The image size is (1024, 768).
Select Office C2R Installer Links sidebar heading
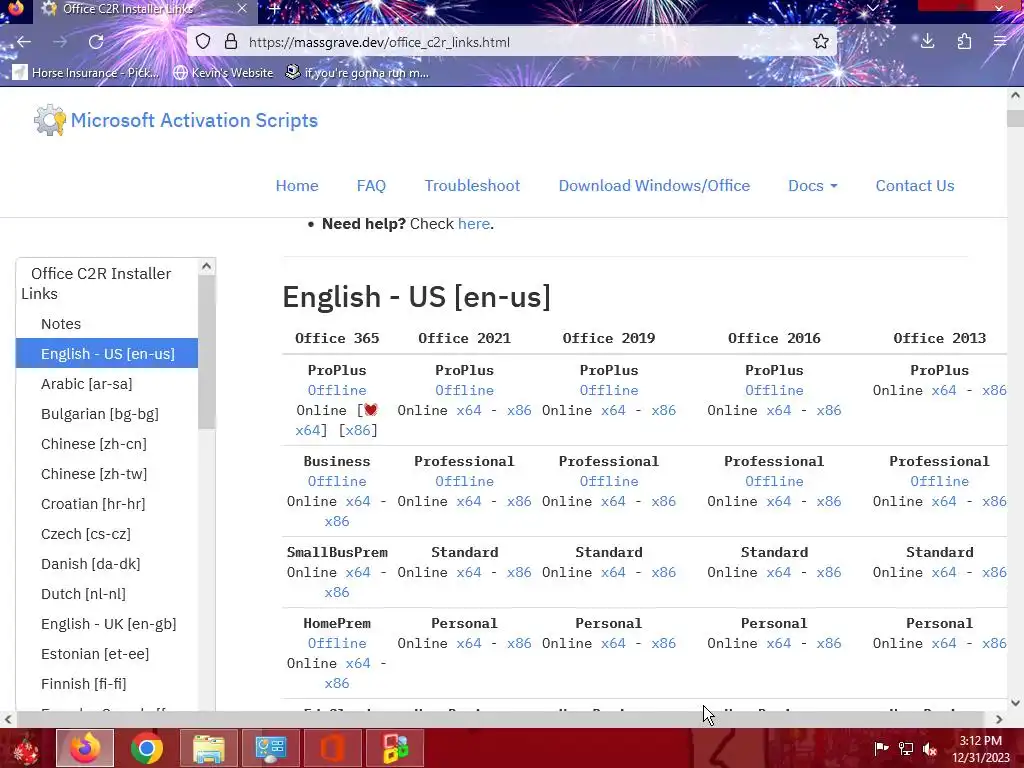[96, 283]
